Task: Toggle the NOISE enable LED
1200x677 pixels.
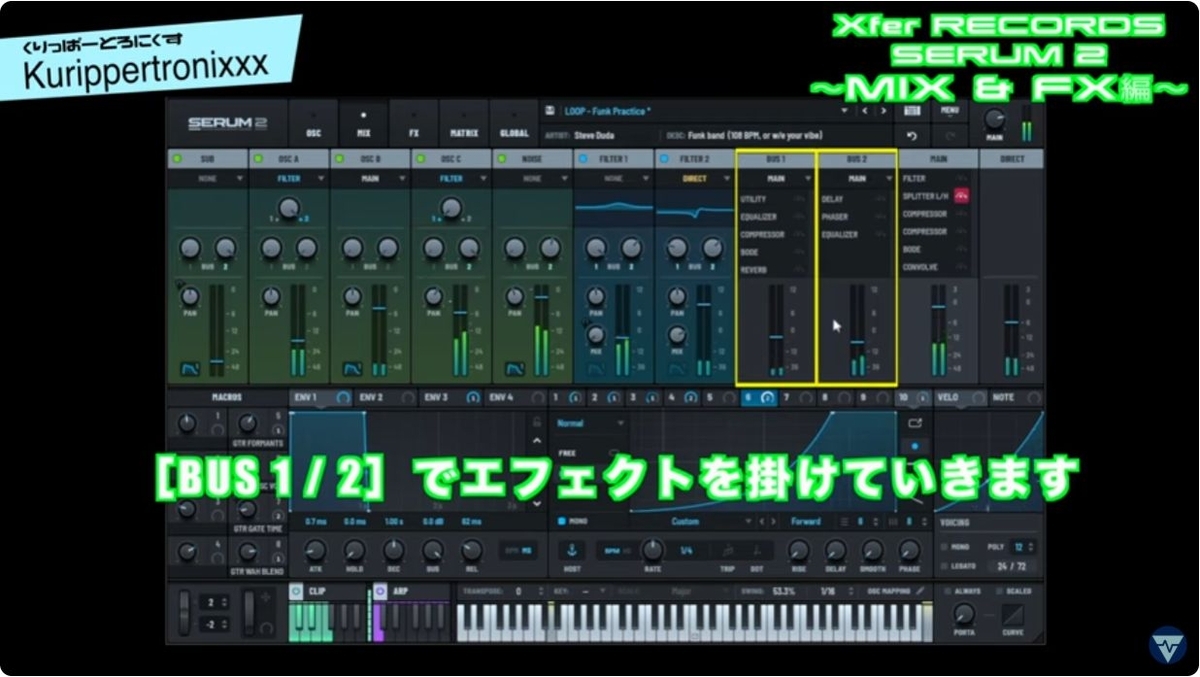Action: click(x=500, y=158)
